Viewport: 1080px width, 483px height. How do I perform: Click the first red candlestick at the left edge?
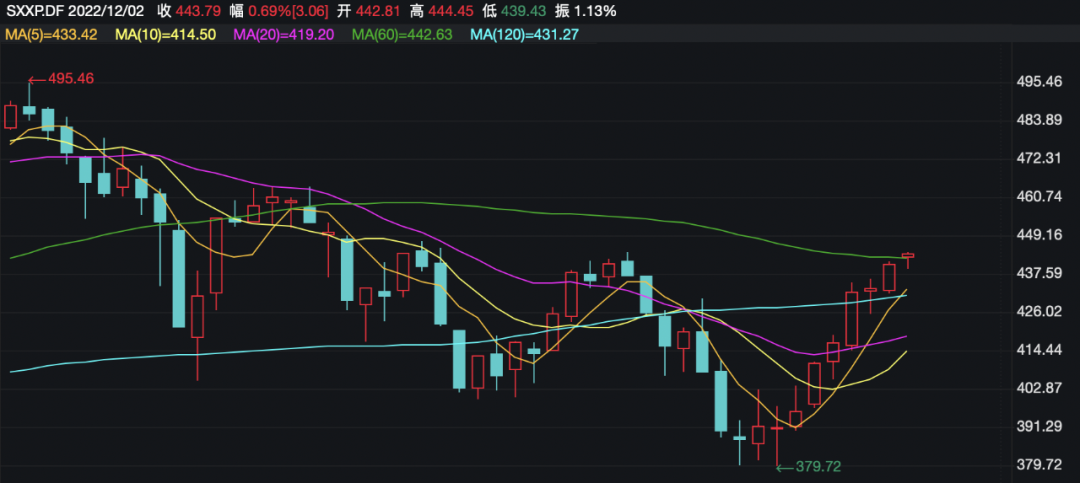tap(10, 116)
